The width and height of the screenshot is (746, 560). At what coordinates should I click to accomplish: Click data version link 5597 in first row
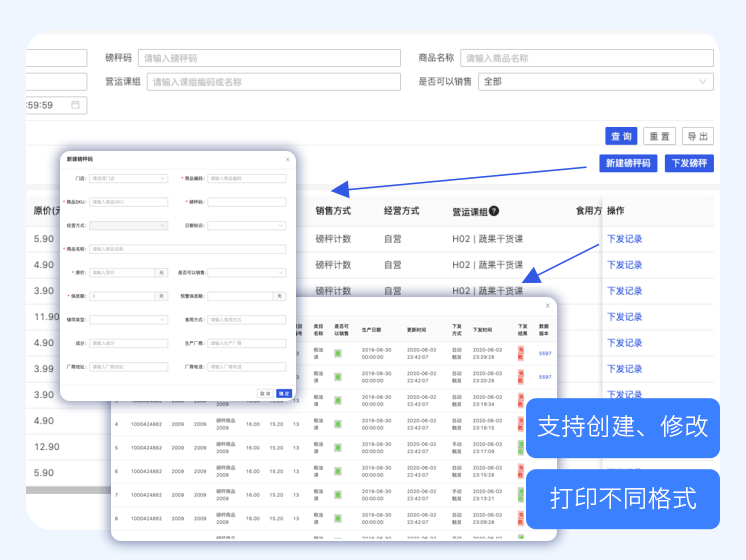(x=545, y=353)
